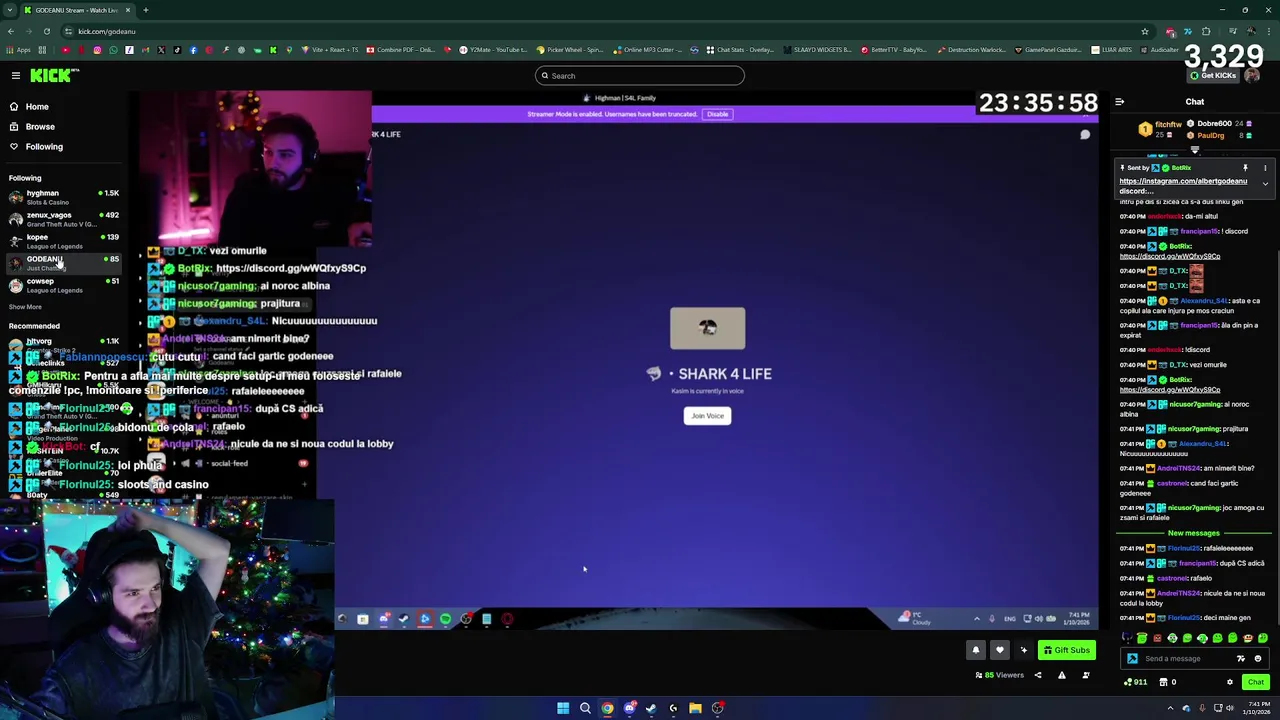Screen dimensions: 1280x720
Task: Click the taskbar clock showing 7:41 PM
Action: tap(1255, 708)
